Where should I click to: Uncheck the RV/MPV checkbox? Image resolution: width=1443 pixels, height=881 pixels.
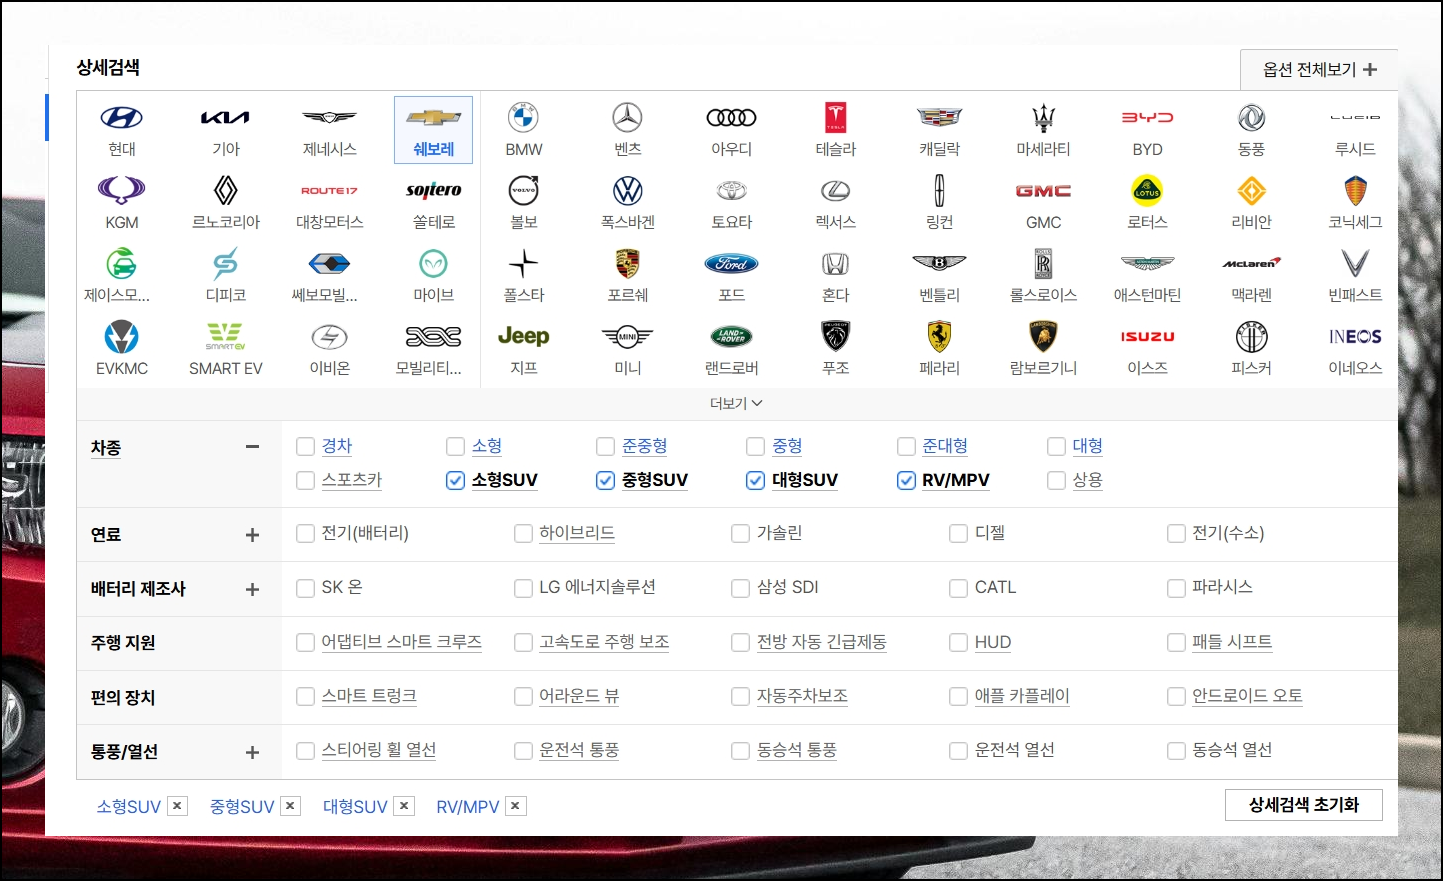pyautogui.click(x=907, y=480)
